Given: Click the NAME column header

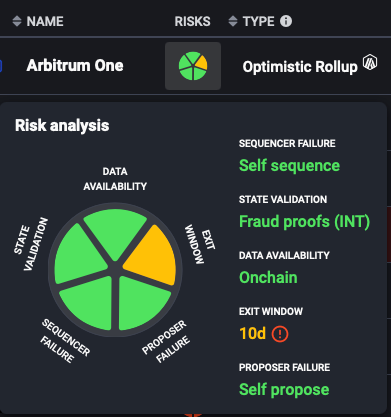Looking at the screenshot, I should click(x=45, y=21).
